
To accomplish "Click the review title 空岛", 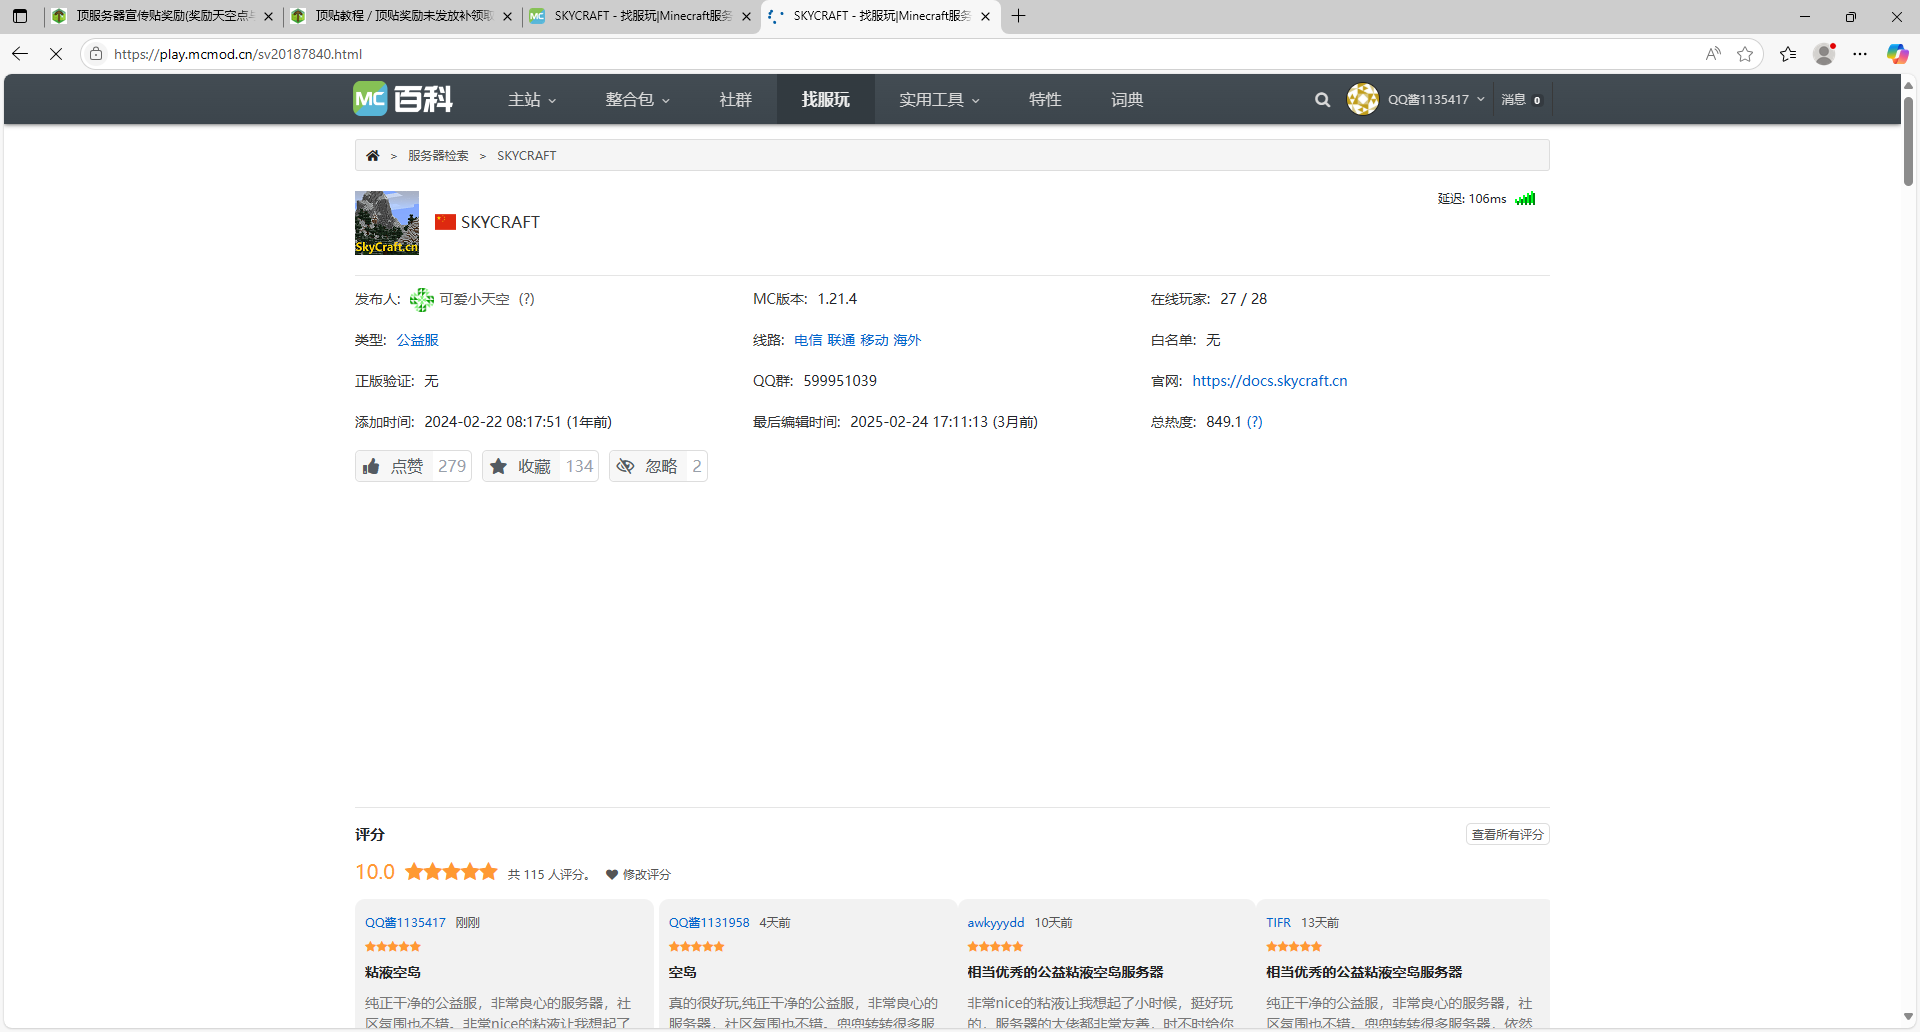I will (682, 972).
